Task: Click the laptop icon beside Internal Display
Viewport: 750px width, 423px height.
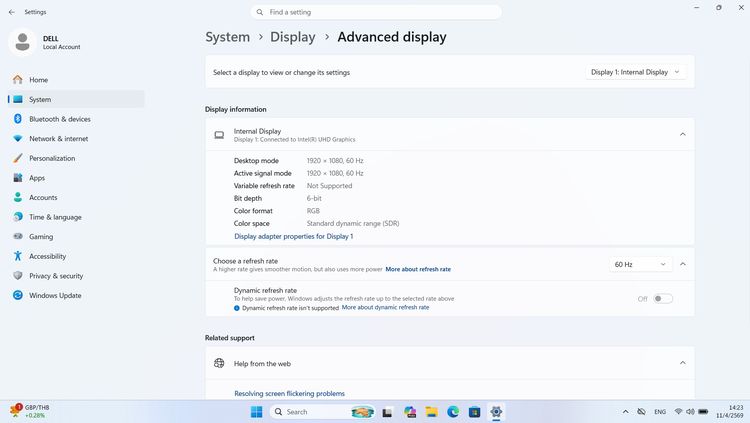Action: click(219, 135)
